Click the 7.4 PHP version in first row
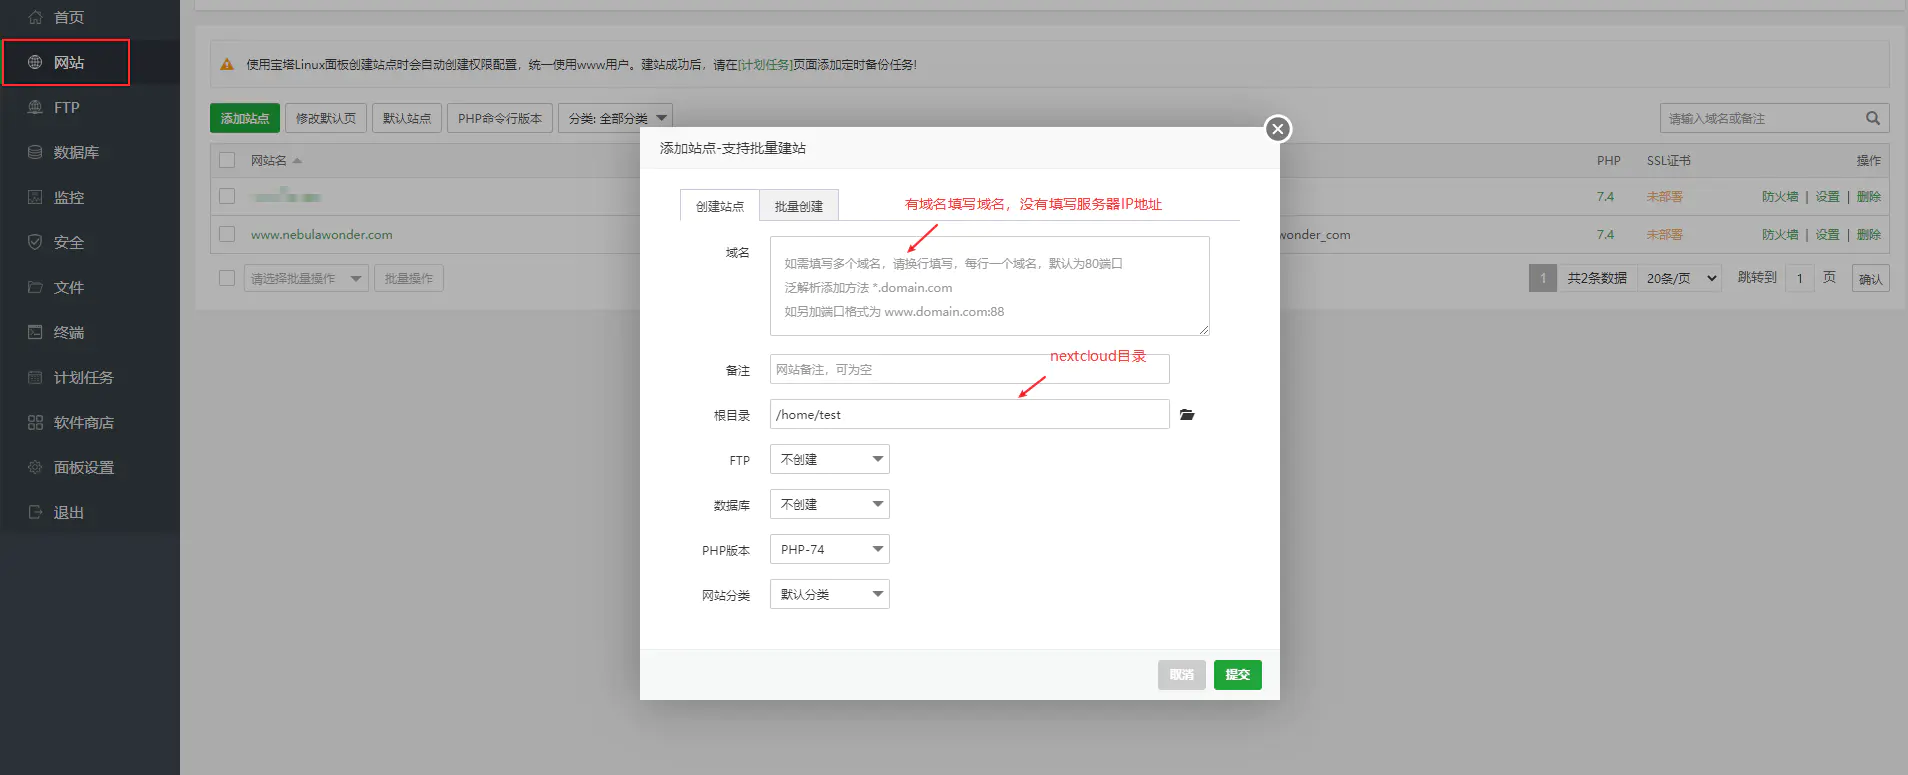The width and height of the screenshot is (1908, 775). tap(1605, 196)
